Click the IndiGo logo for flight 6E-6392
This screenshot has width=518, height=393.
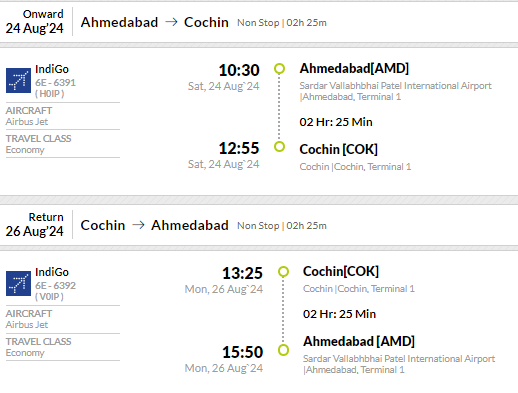18,283
